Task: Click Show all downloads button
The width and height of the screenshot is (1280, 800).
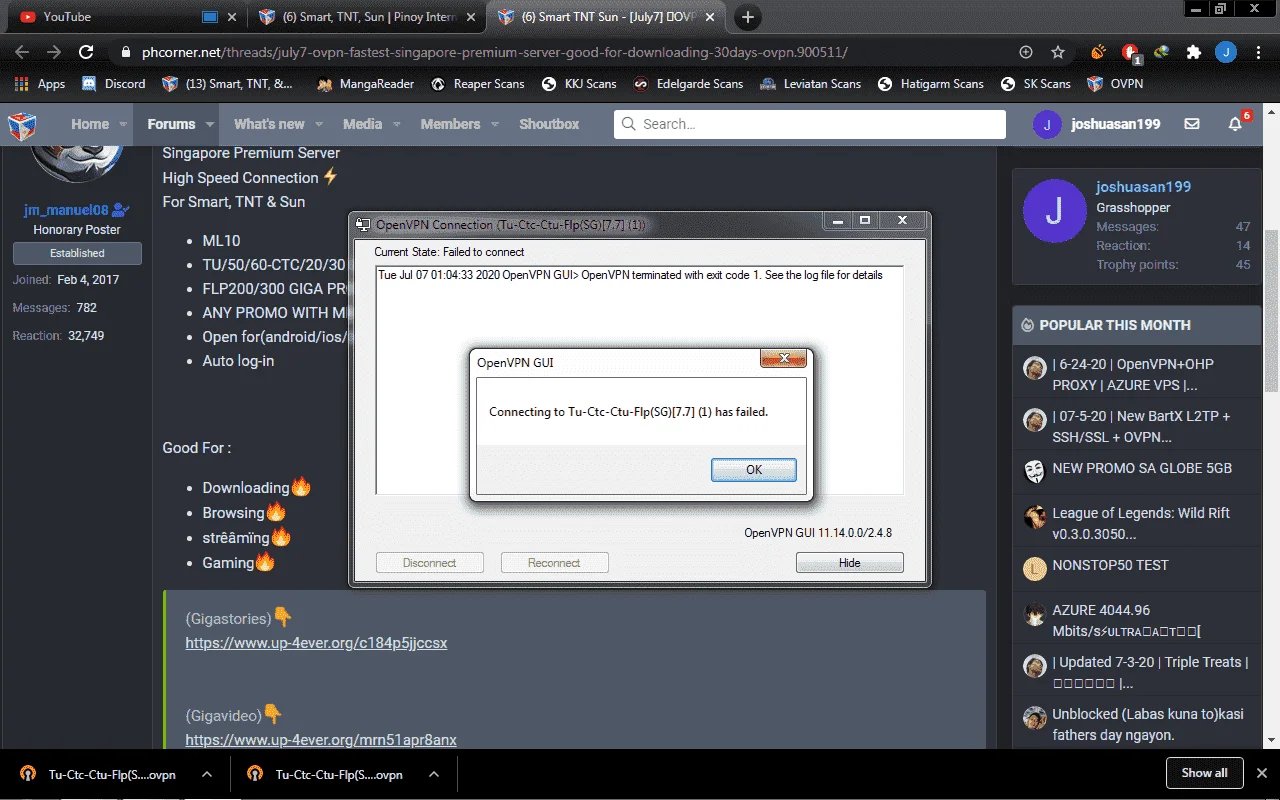Action: 1204,773
